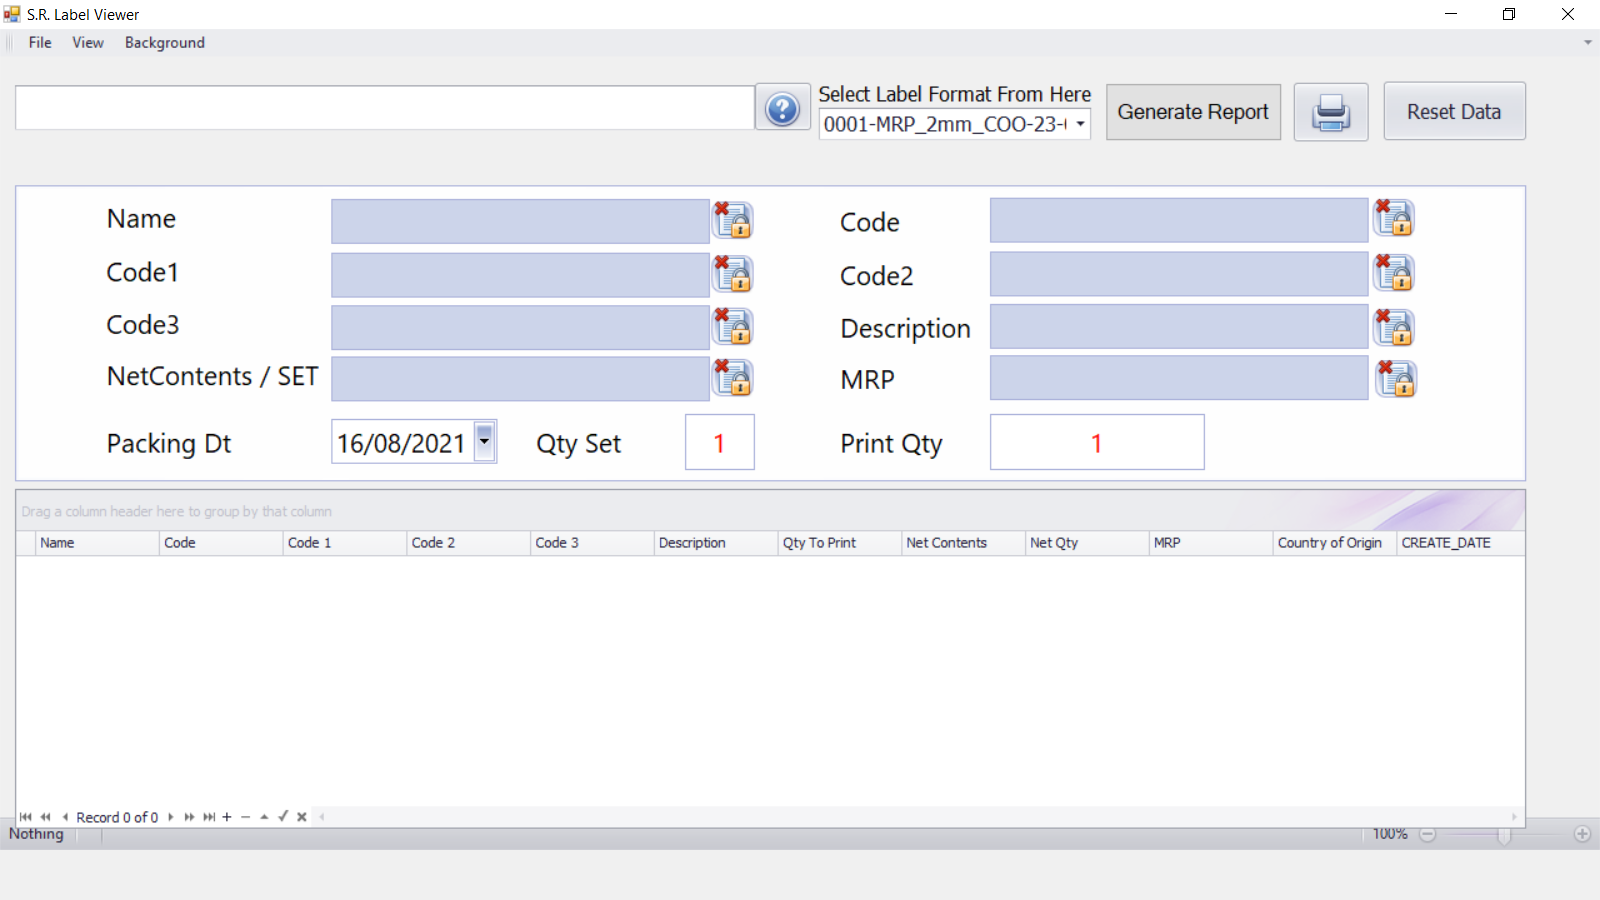The width and height of the screenshot is (1600, 900).
Task: Click the lock icon beside Name field
Action: point(732,220)
